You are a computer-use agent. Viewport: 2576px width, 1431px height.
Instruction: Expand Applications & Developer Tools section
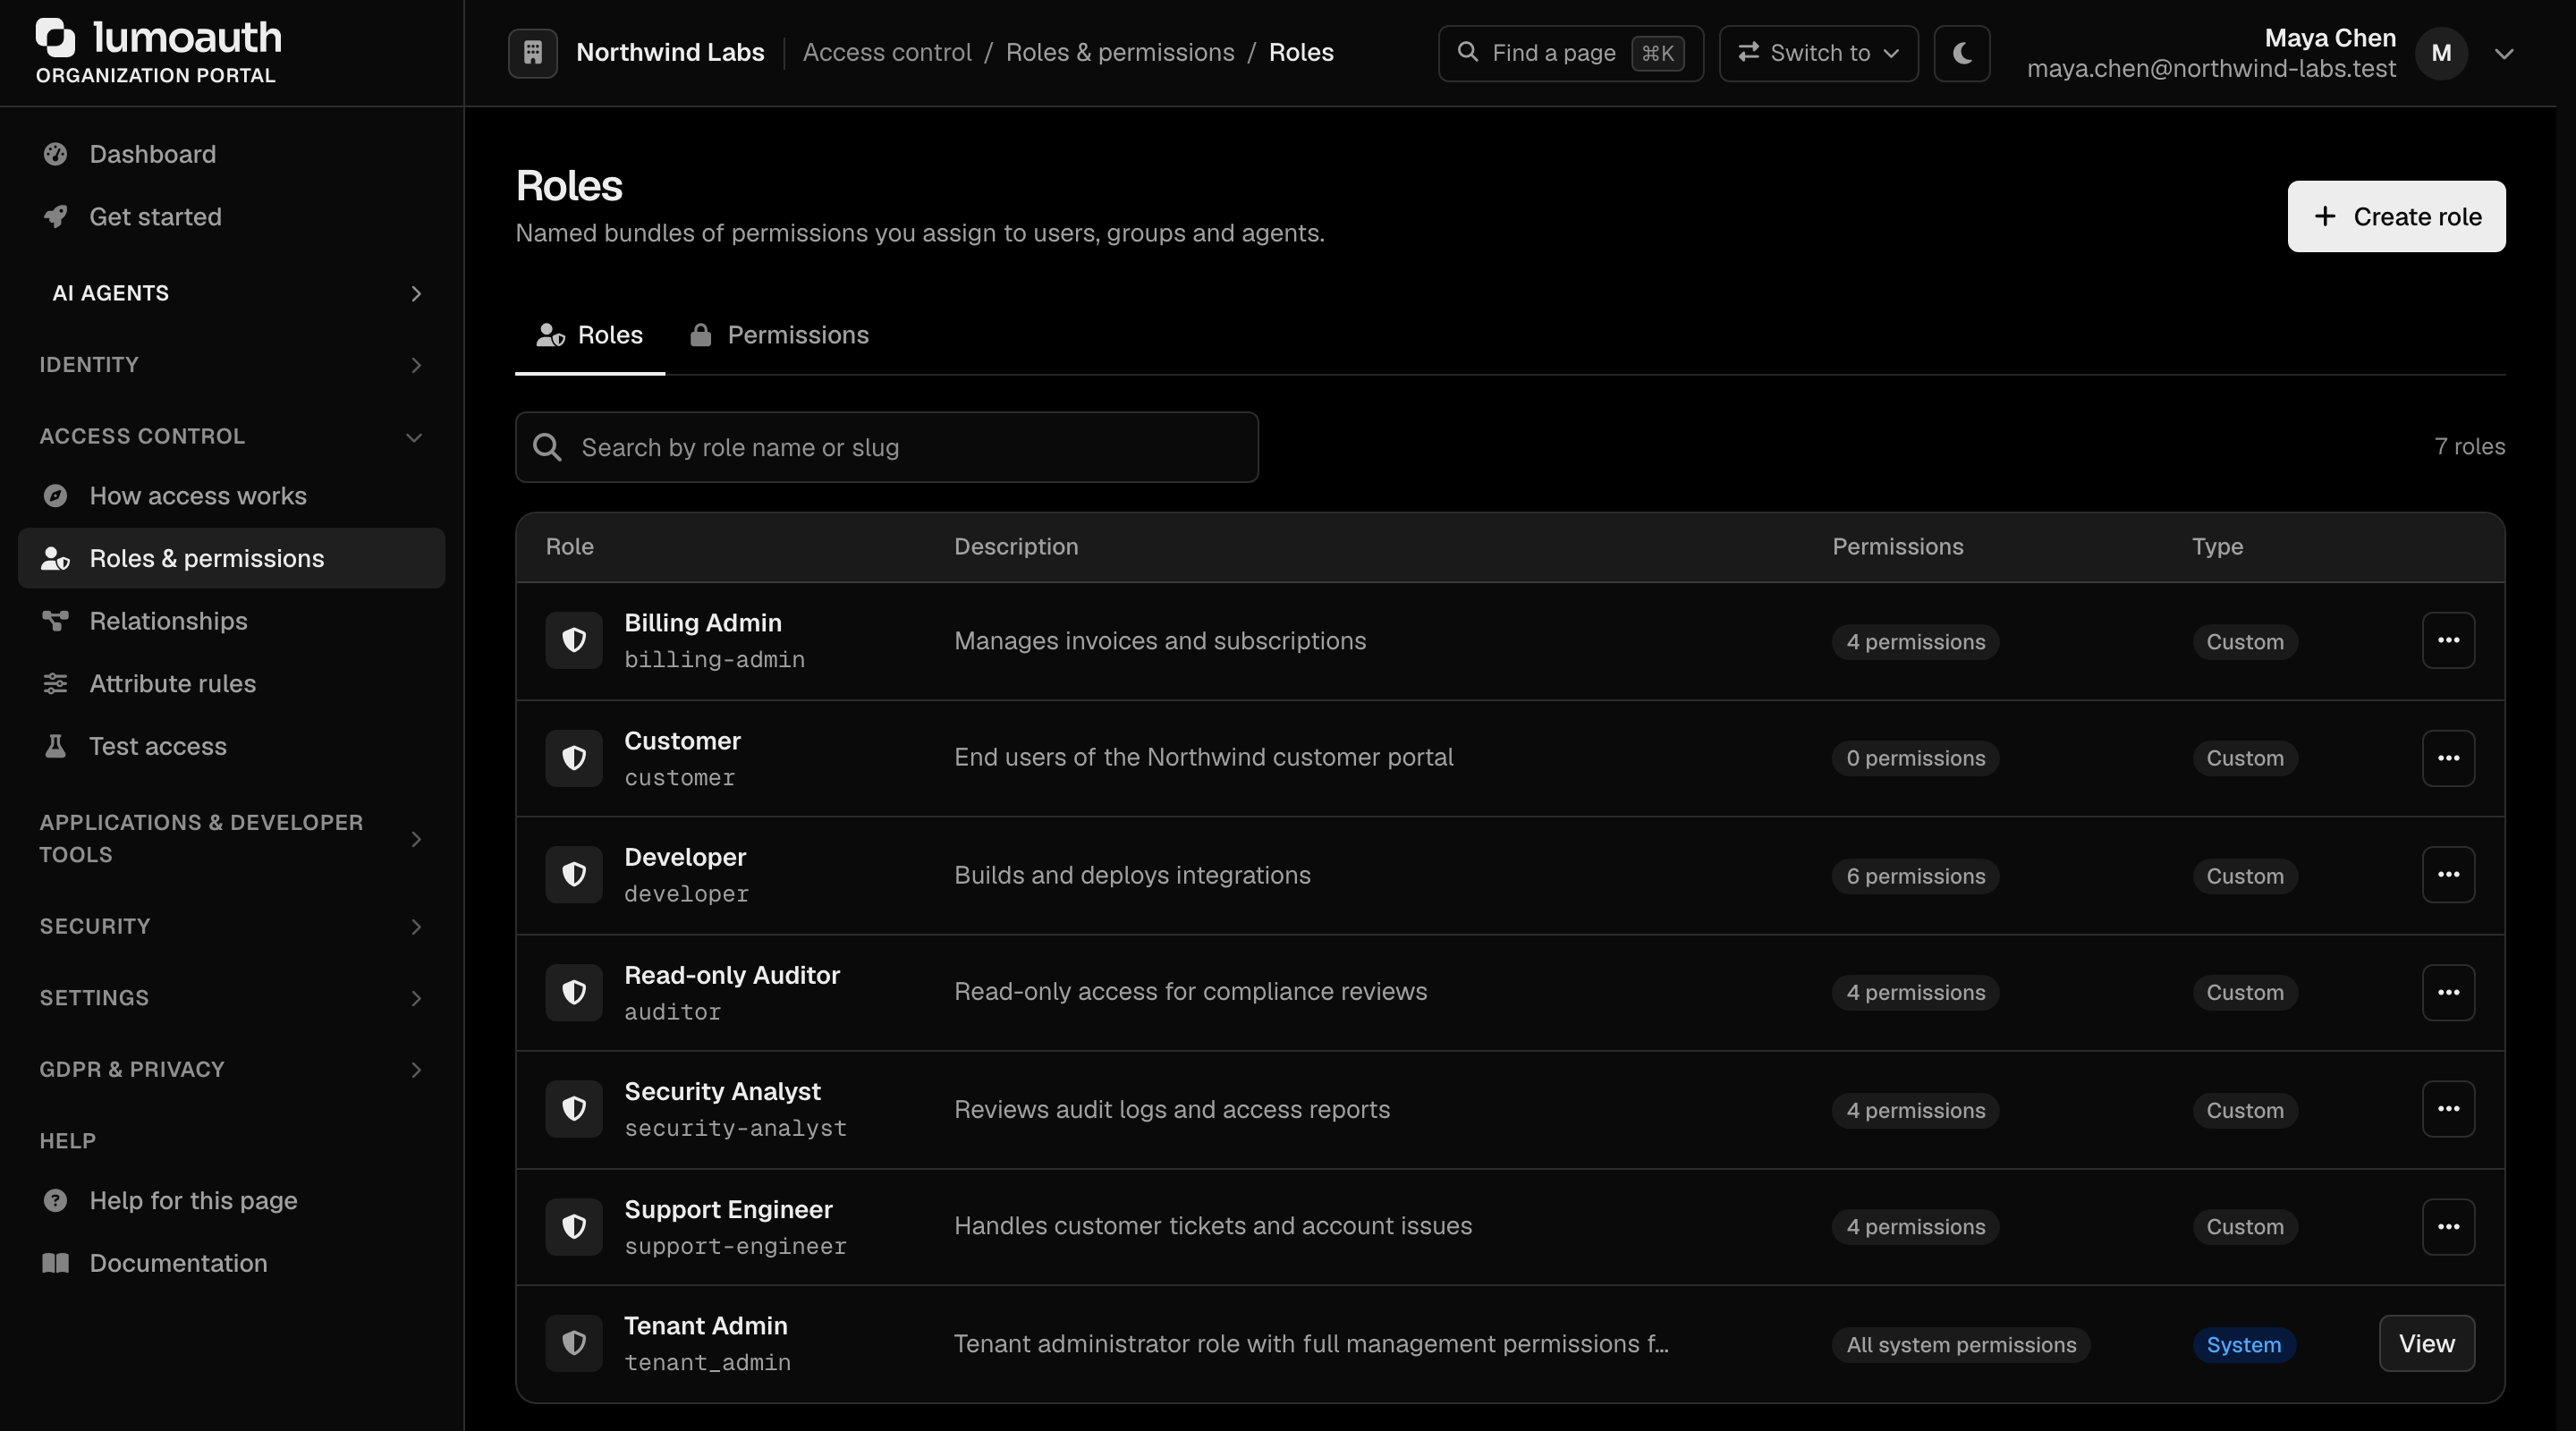click(231, 838)
